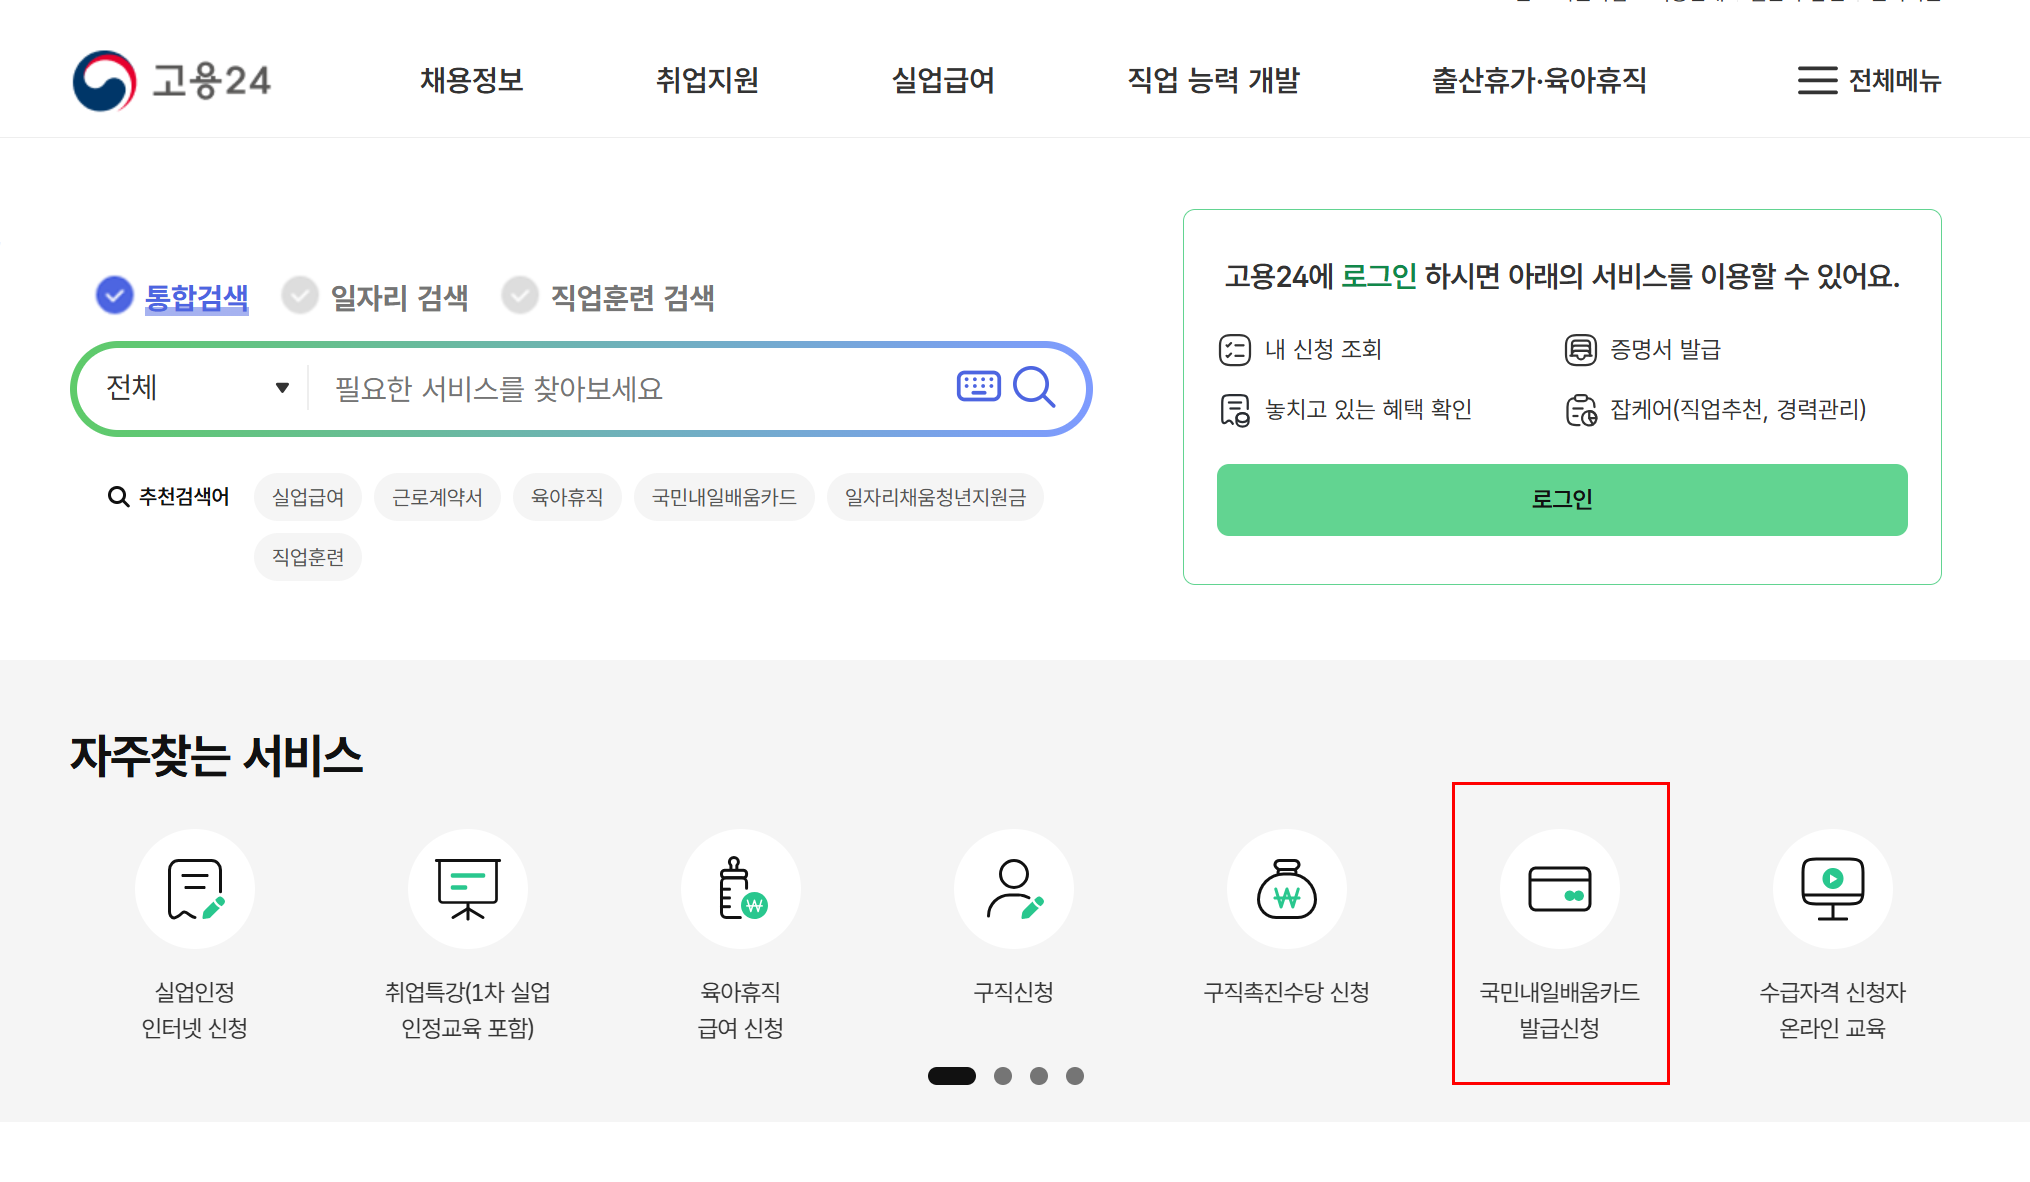Viewport: 2030px width, 1182px height.
Task: Click the 국민내일배움카드 recommended keyword
Action: [724, 497]
